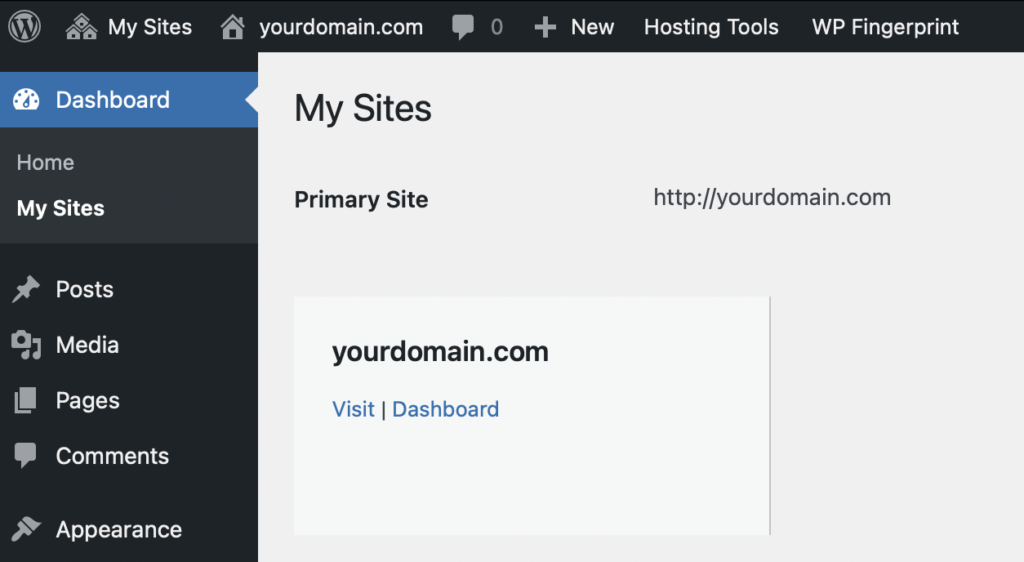Click the plus icon next to New
Screen dimensions: 1024x562
(545, 27)
